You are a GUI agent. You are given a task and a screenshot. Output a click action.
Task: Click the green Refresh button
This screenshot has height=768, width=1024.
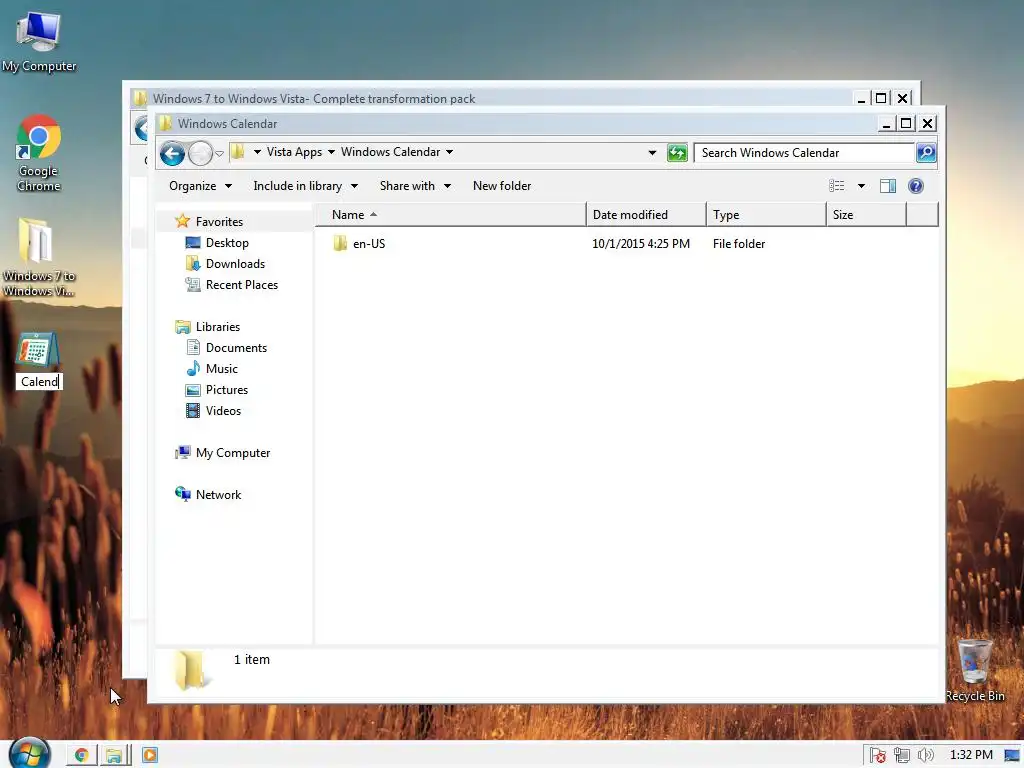point(677,153)
